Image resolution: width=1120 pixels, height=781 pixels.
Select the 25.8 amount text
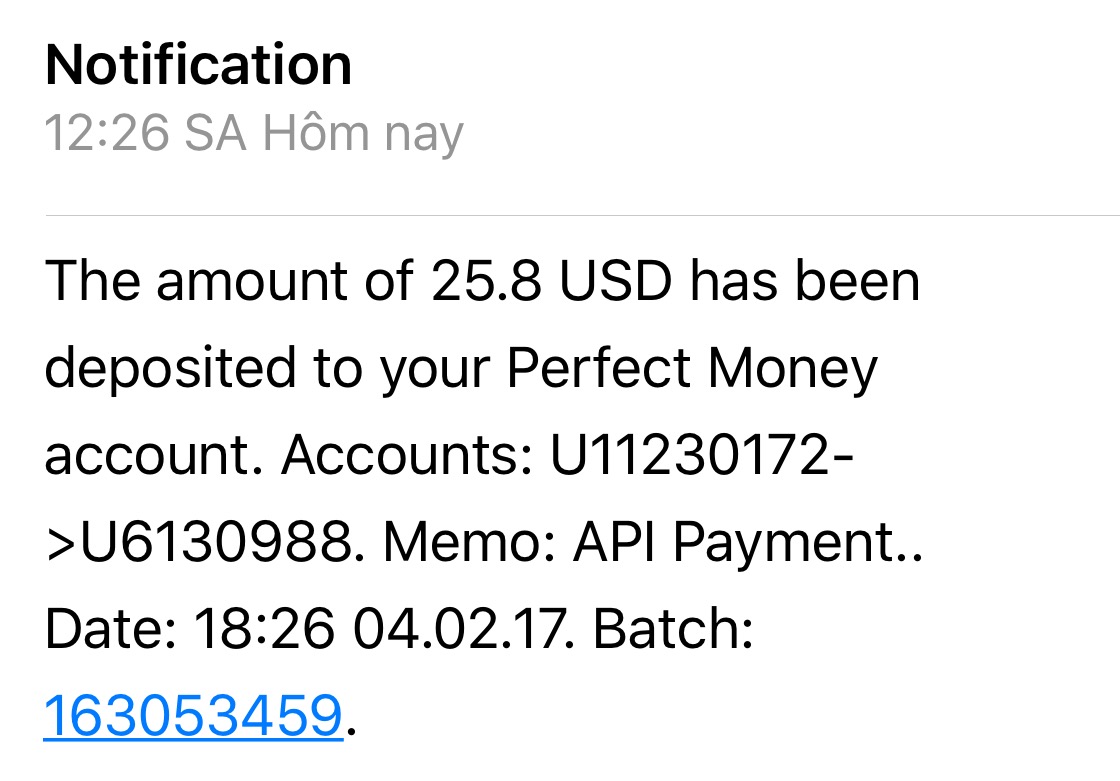[x=488, y=282]
